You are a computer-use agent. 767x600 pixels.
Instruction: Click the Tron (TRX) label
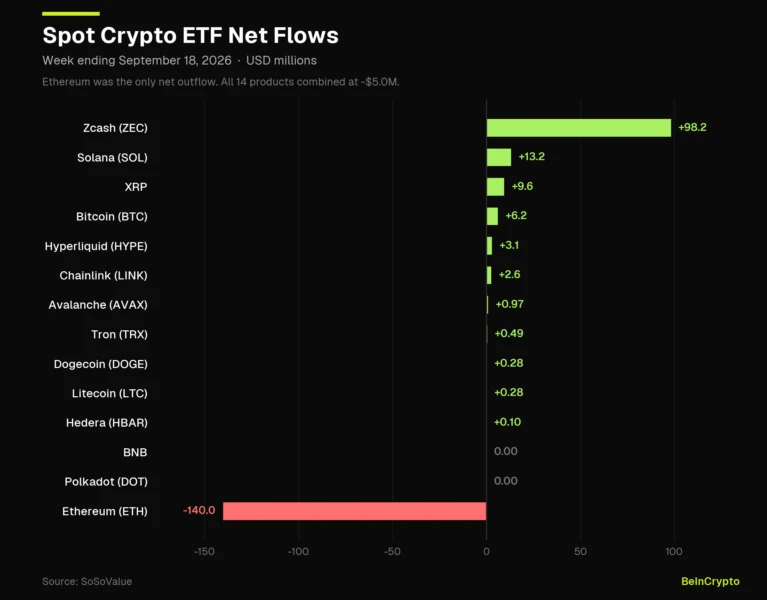coord(119,334)
